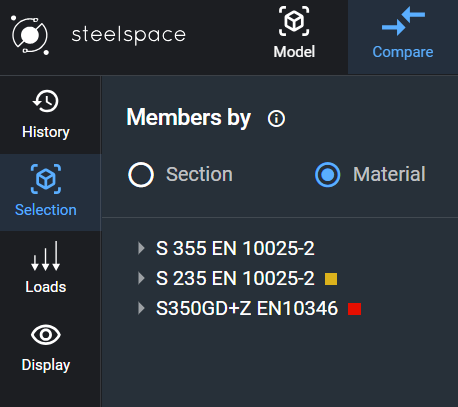The image size is (458, 407).
Task: Switch to the Model tab label
Action: (294, 52)
